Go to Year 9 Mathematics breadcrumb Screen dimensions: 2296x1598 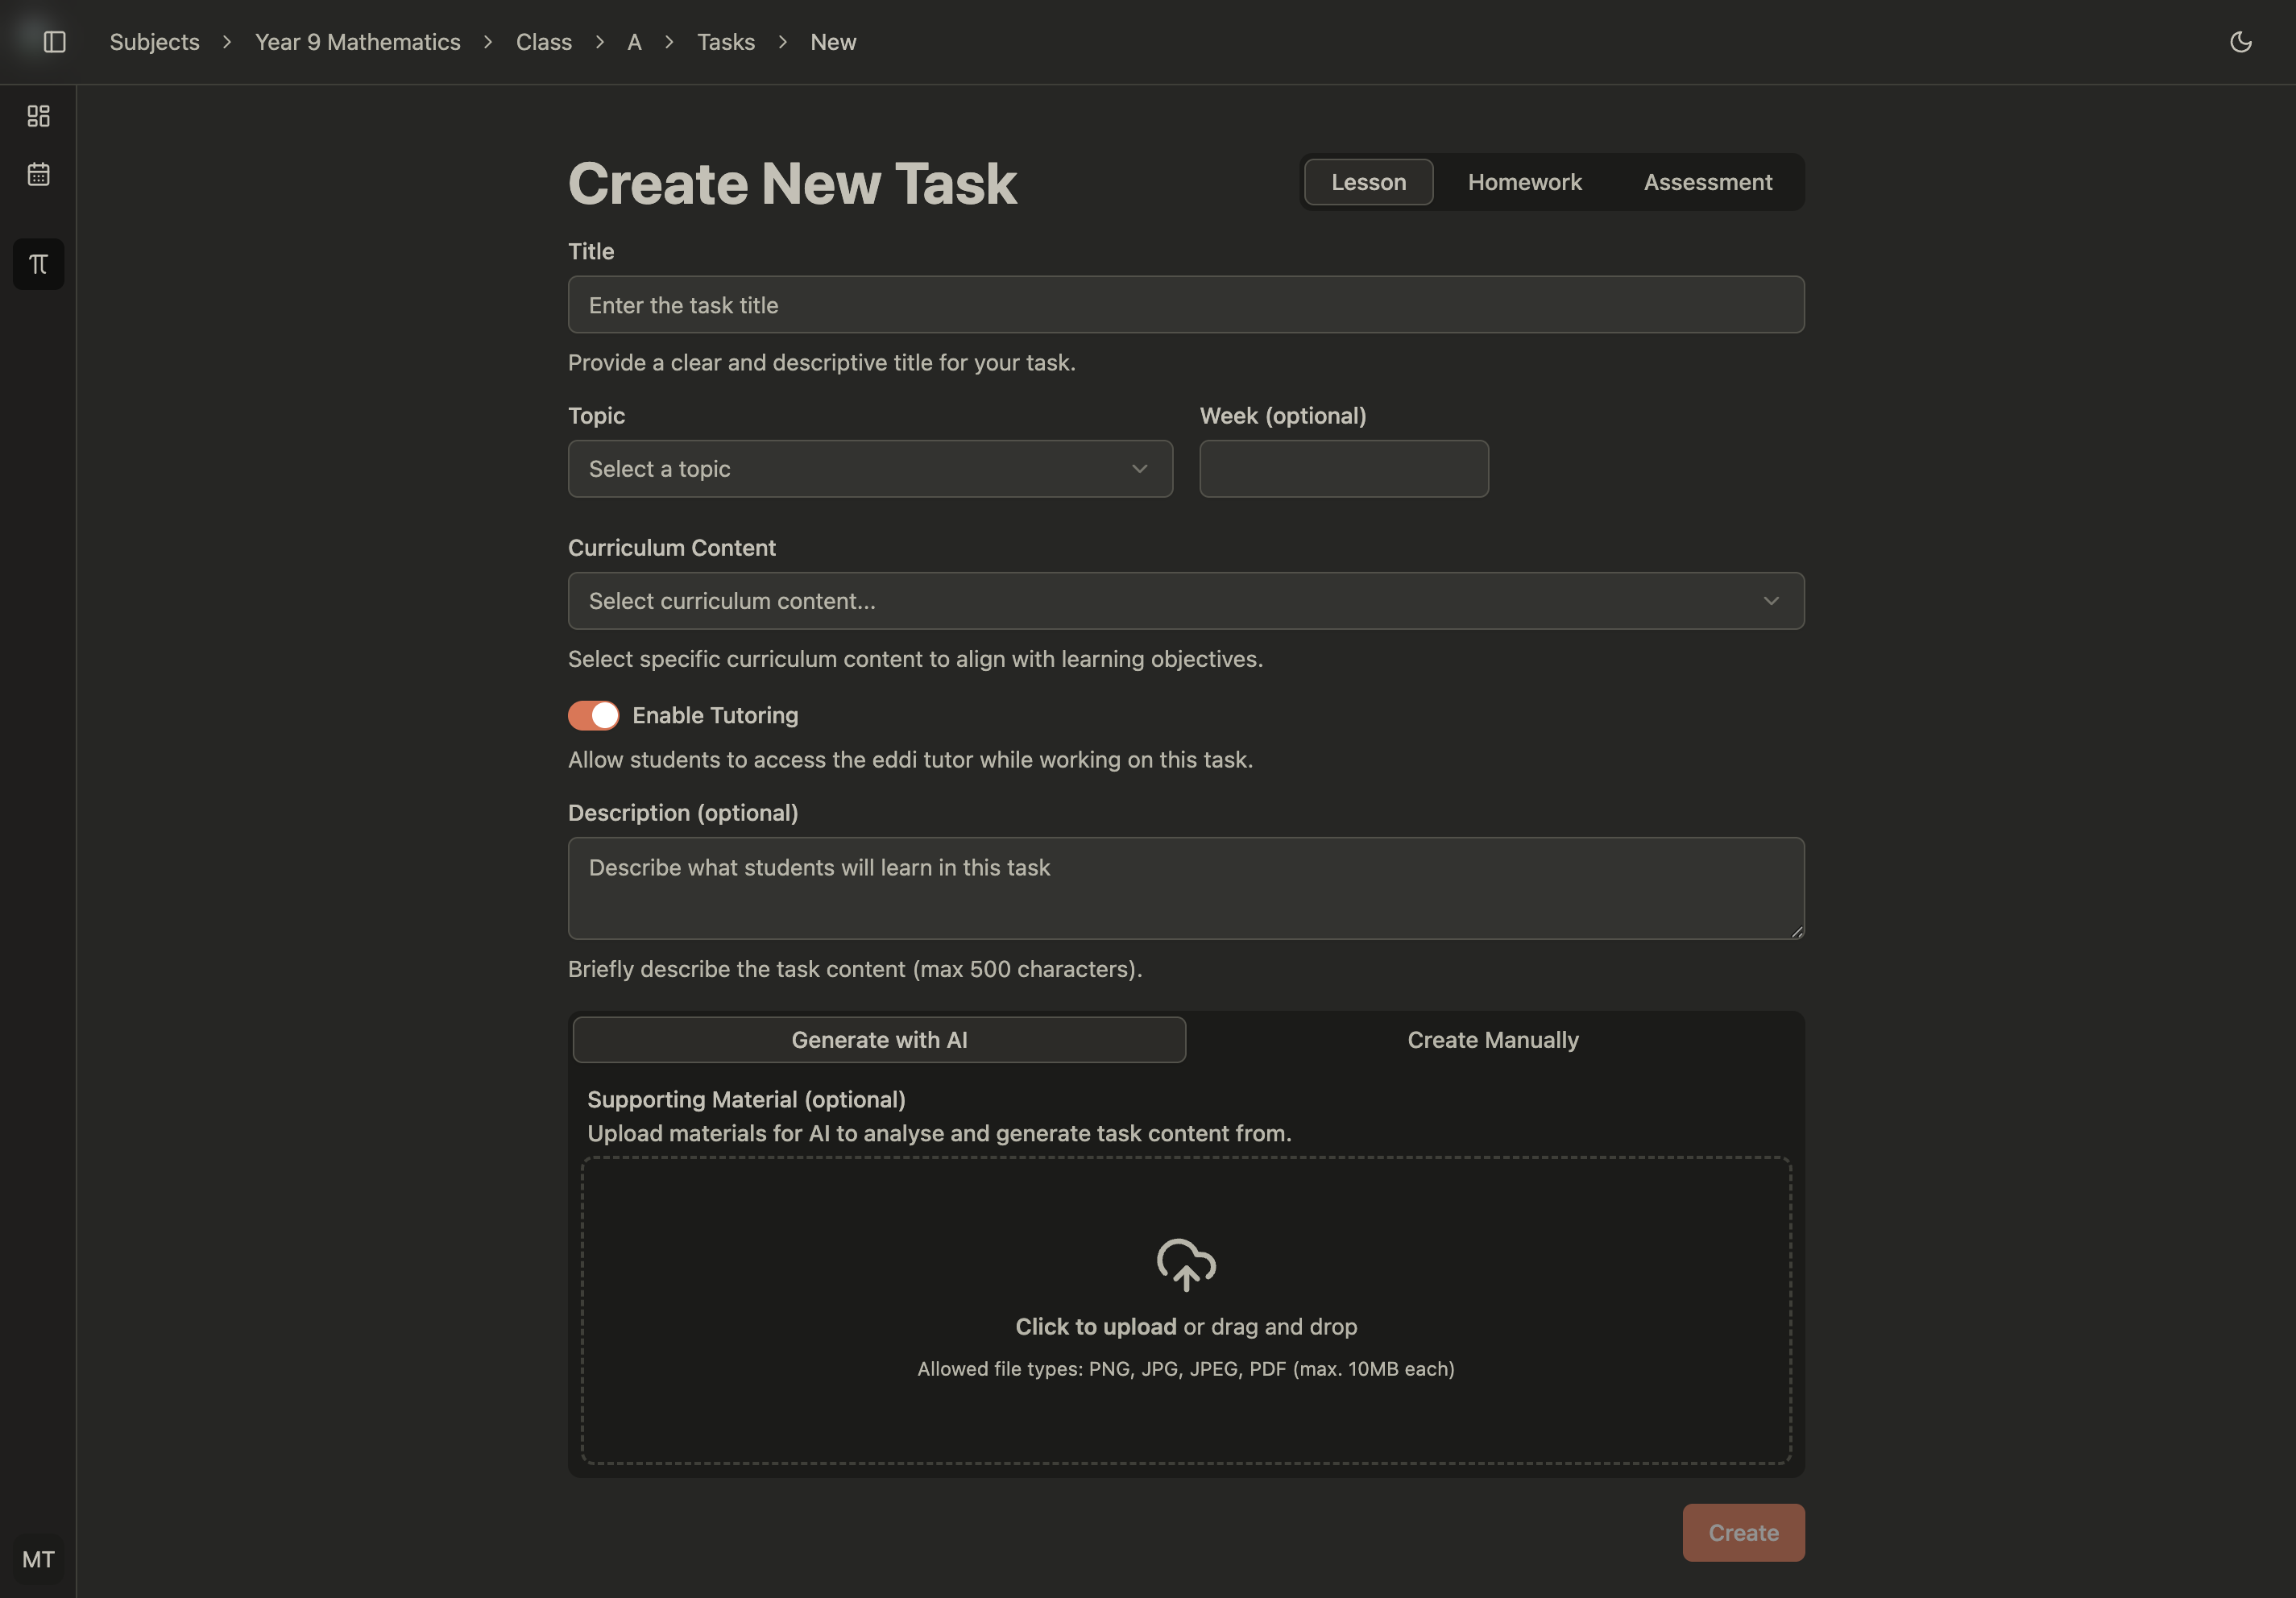(x=357, y=42)
